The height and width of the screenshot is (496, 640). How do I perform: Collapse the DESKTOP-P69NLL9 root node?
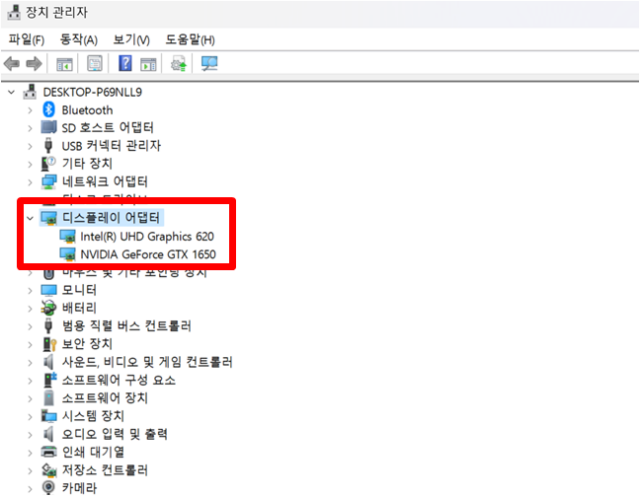coord(11,92)
